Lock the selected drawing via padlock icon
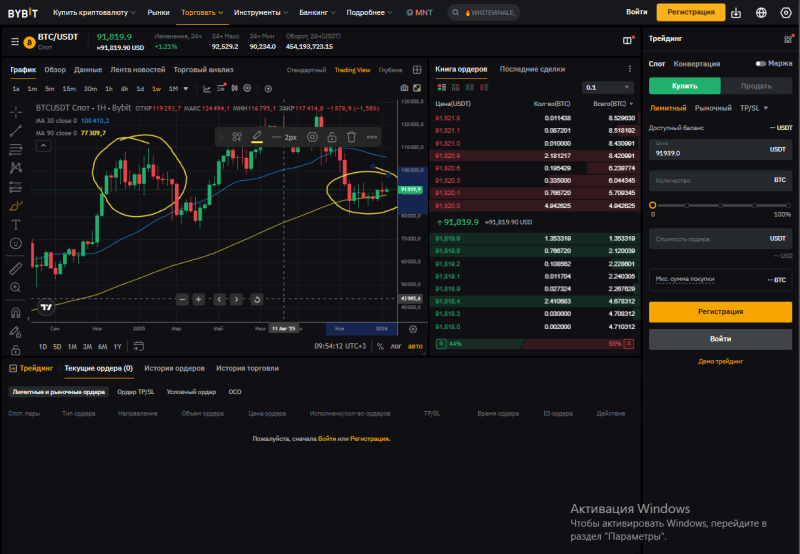Screen dimensions: 800x554 331,136
